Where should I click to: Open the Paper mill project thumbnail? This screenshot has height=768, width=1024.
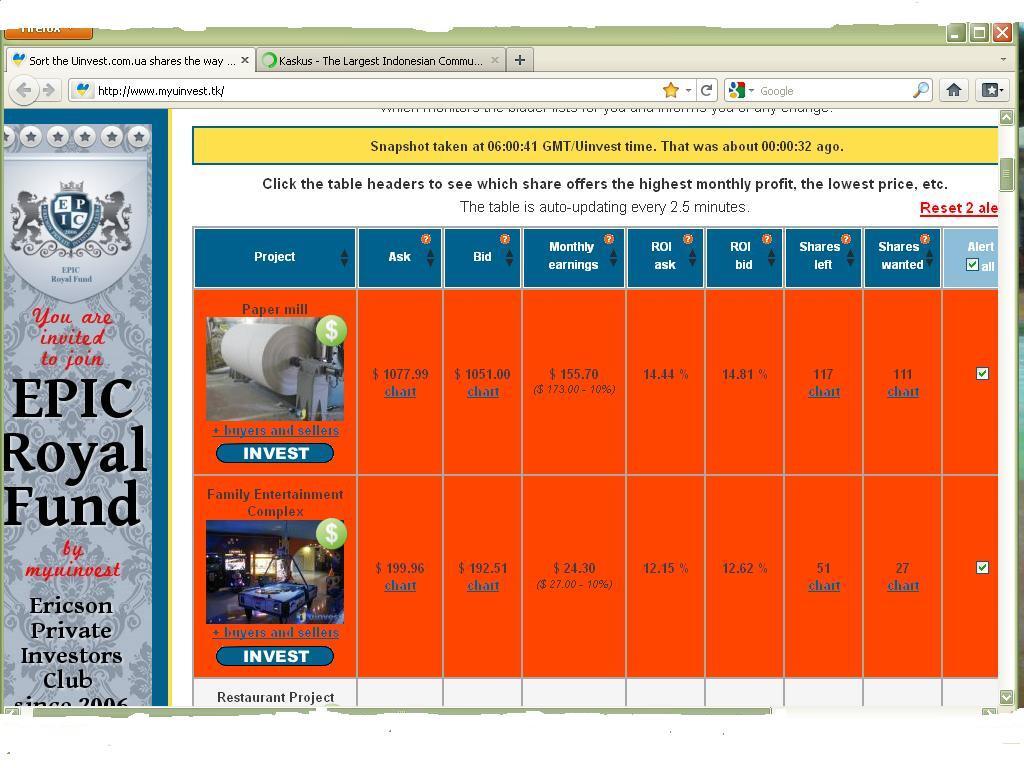point(275,369)
